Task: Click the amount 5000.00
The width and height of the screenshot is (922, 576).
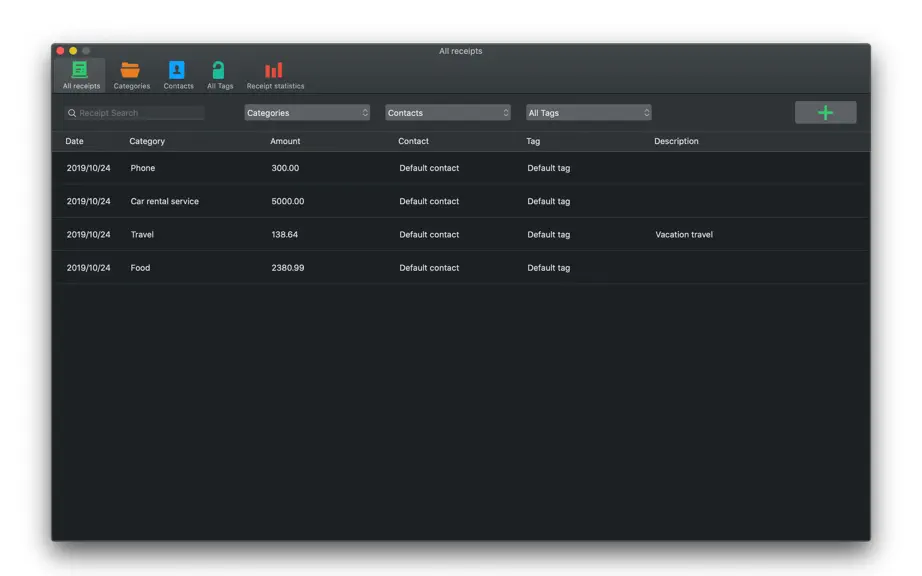Action: [x=288, y=201]
